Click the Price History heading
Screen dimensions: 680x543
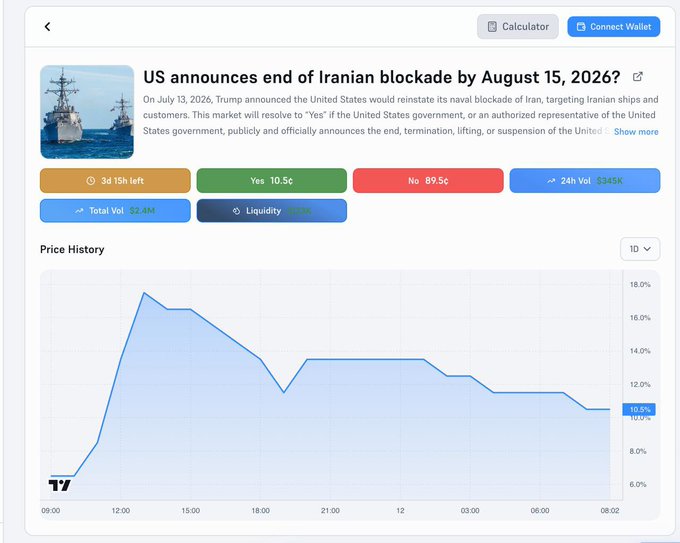coord(72,249)
